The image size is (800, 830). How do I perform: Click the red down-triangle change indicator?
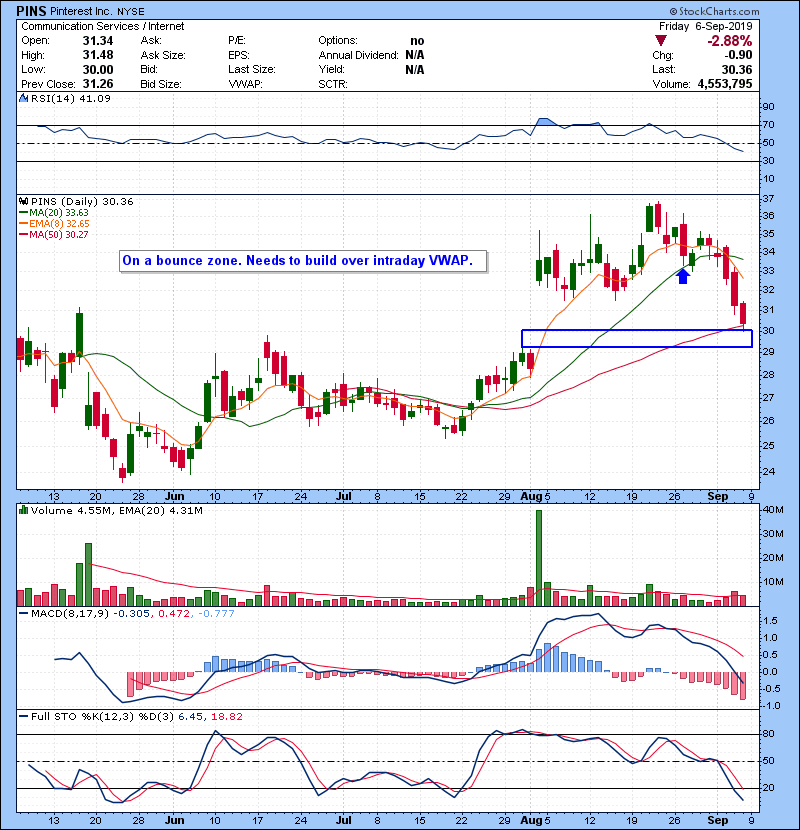pyautogui.click(x=660, y=41)
